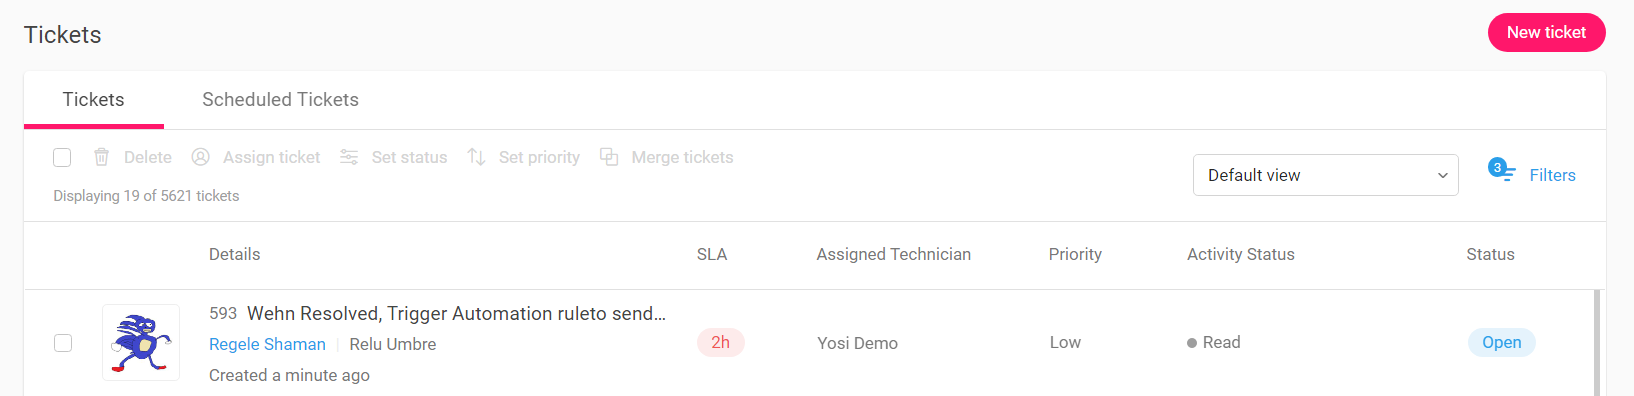Screen dimensions: 1634x396
Task: Open the Filters link
Action: coord(1552,175)
